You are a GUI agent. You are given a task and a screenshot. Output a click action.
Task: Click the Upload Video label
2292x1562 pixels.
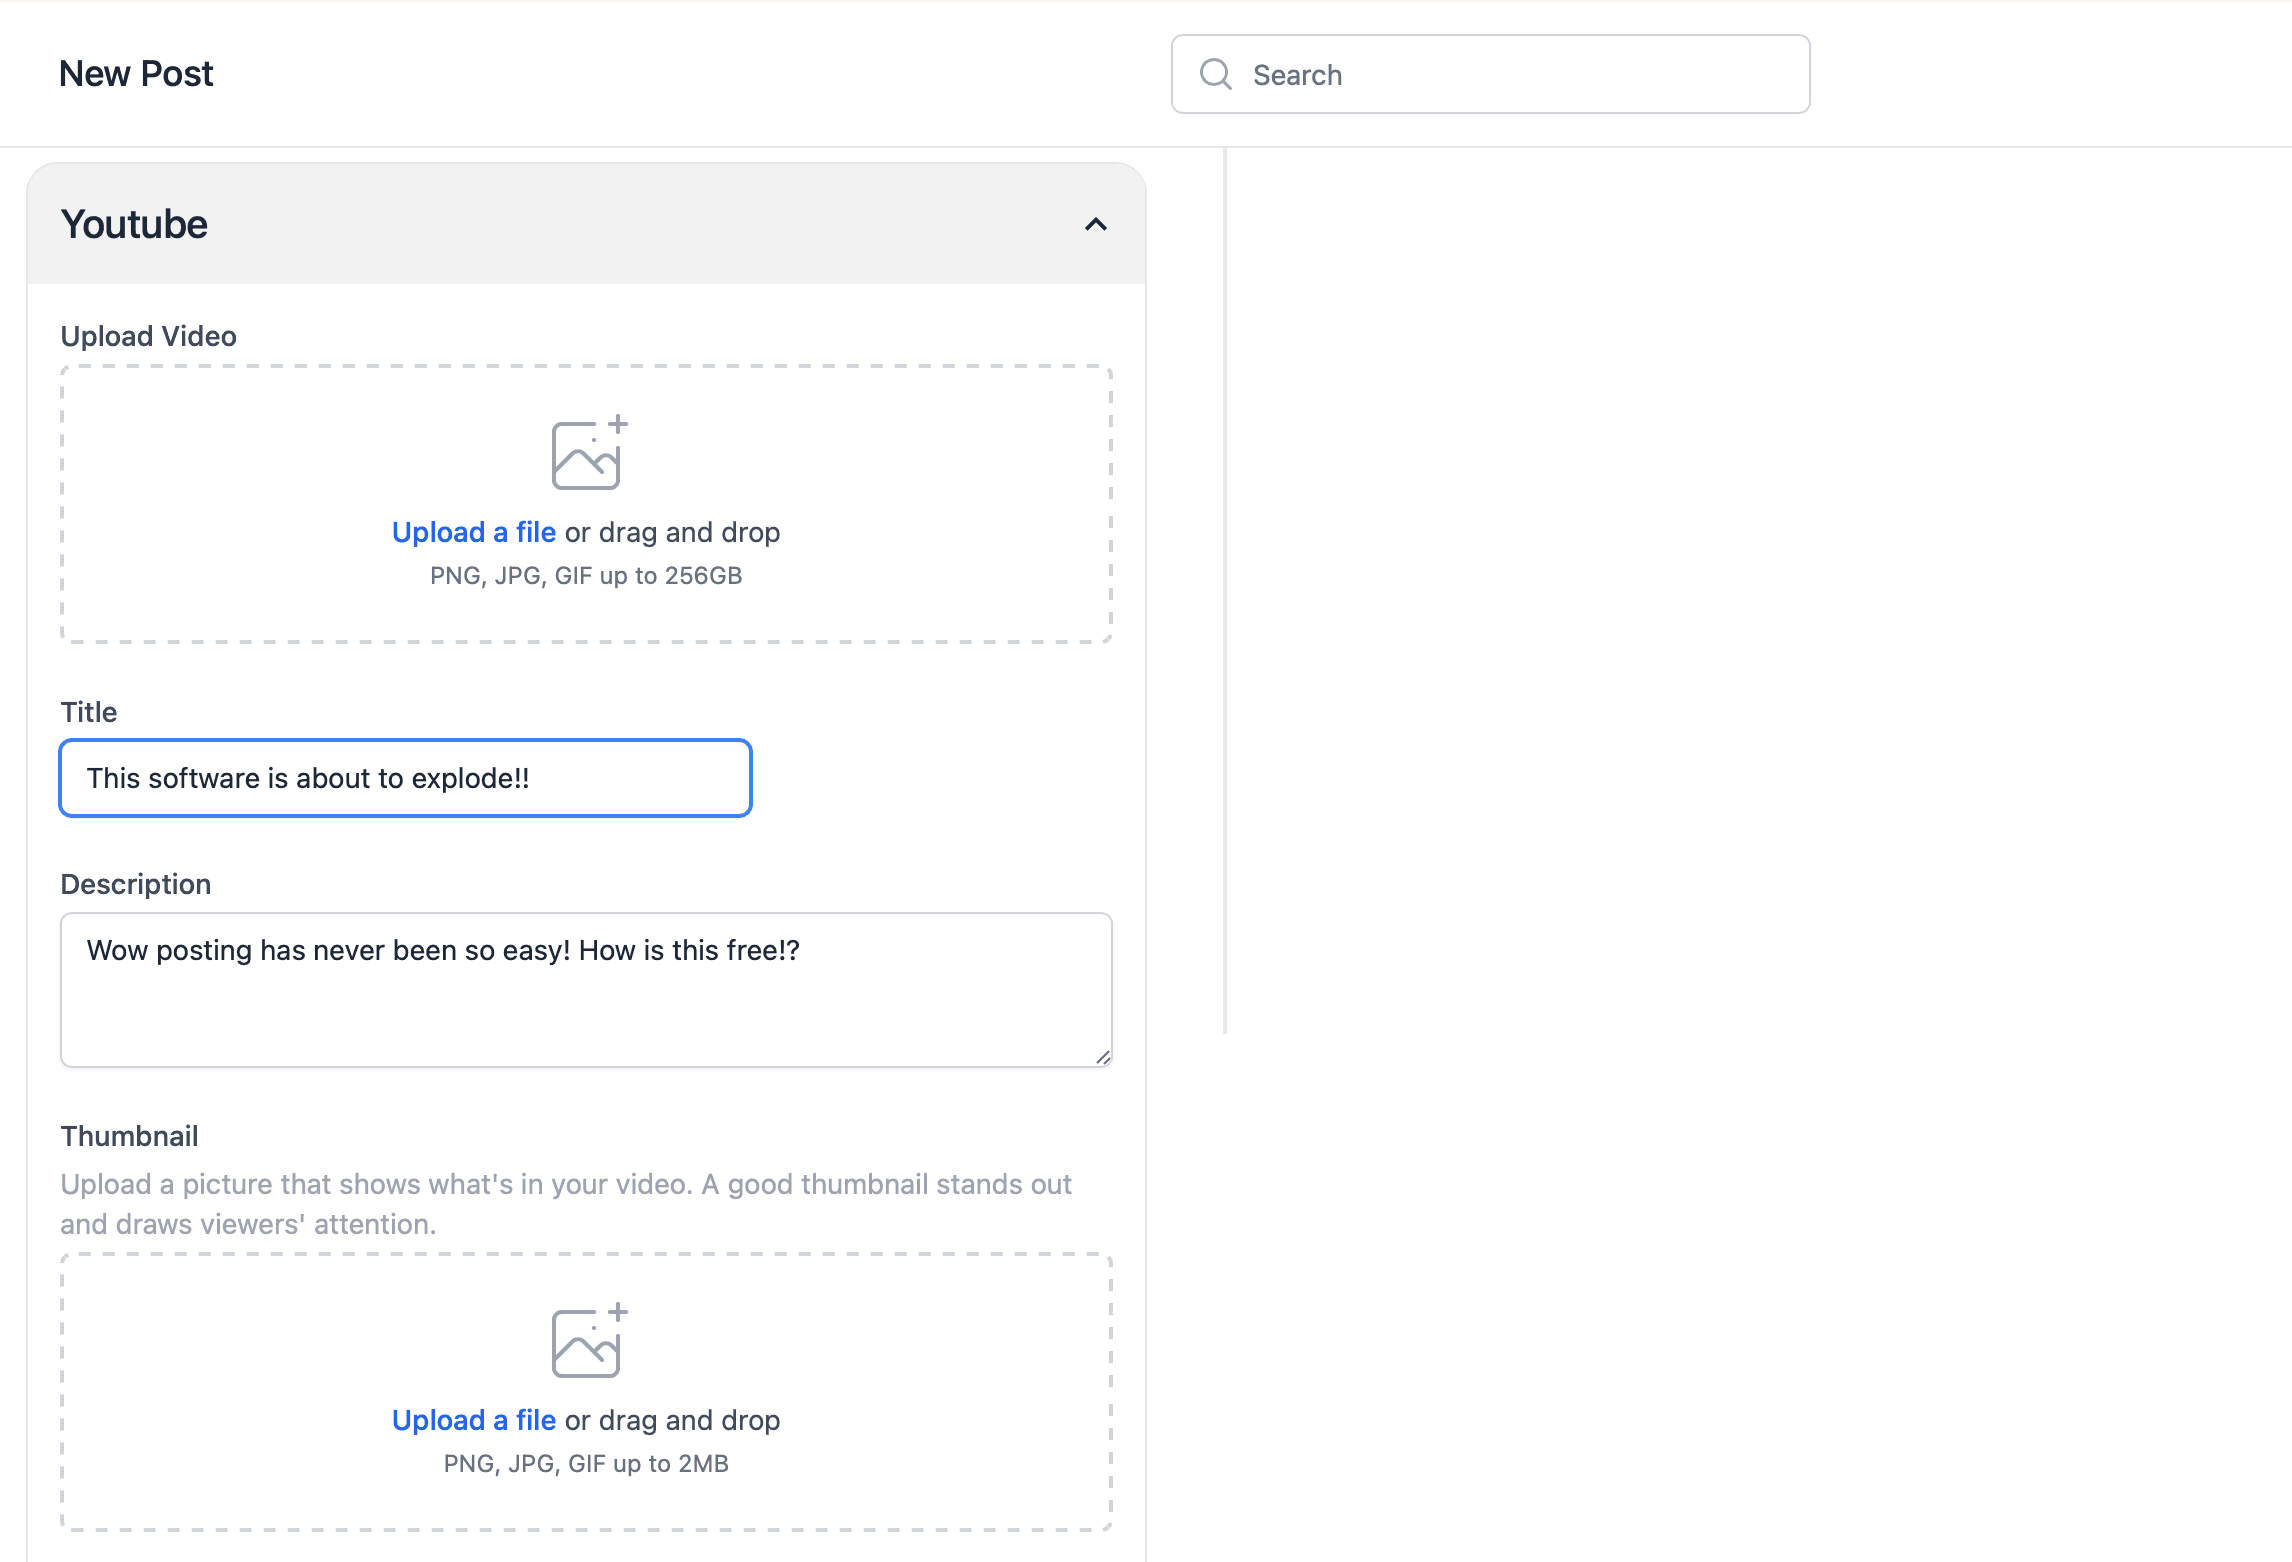[148, 336]
